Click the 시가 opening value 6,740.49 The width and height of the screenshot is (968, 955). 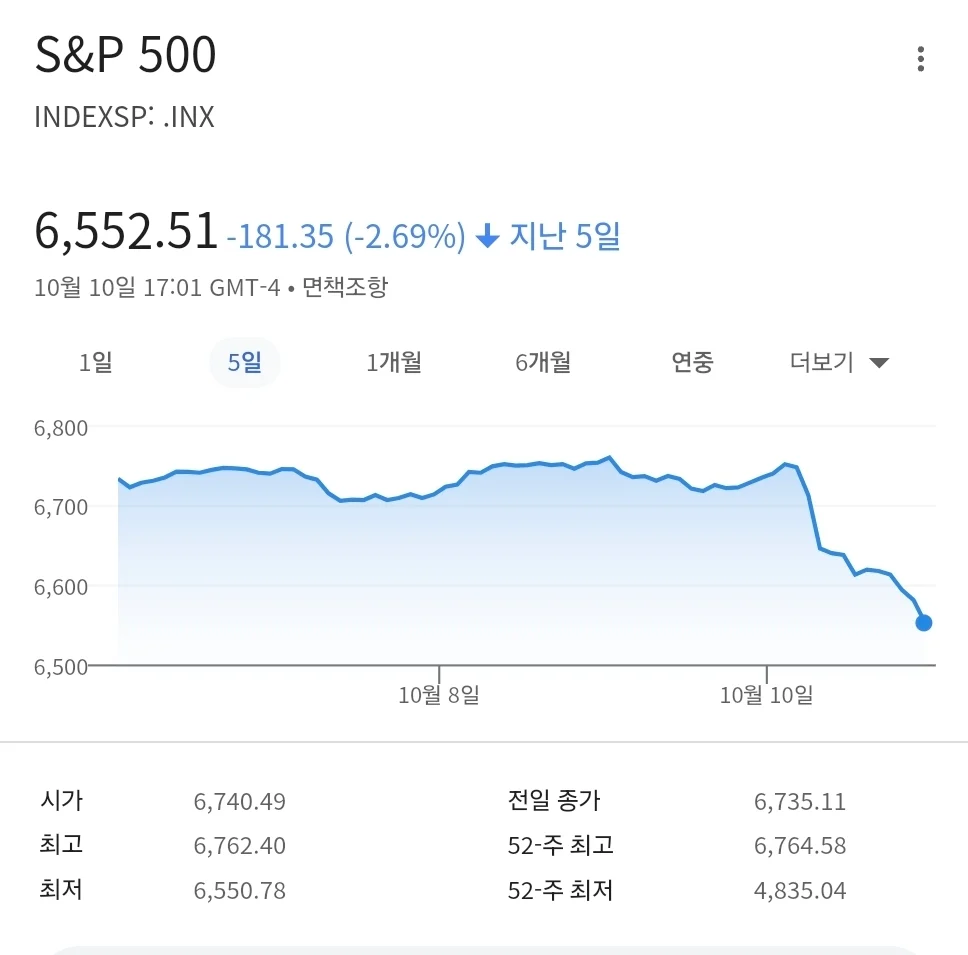[x=240, y=802]
